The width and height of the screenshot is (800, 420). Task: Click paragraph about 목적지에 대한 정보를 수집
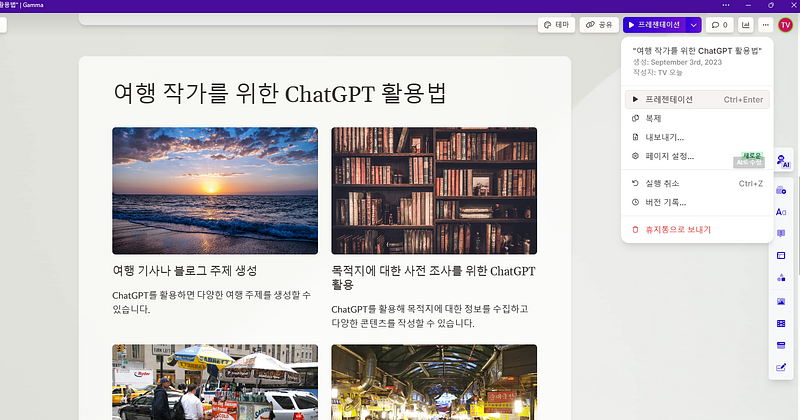[430, 316]
